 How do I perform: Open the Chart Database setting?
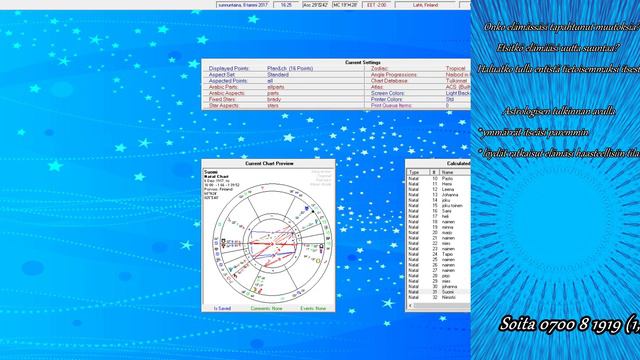click(x=389, y=81)
